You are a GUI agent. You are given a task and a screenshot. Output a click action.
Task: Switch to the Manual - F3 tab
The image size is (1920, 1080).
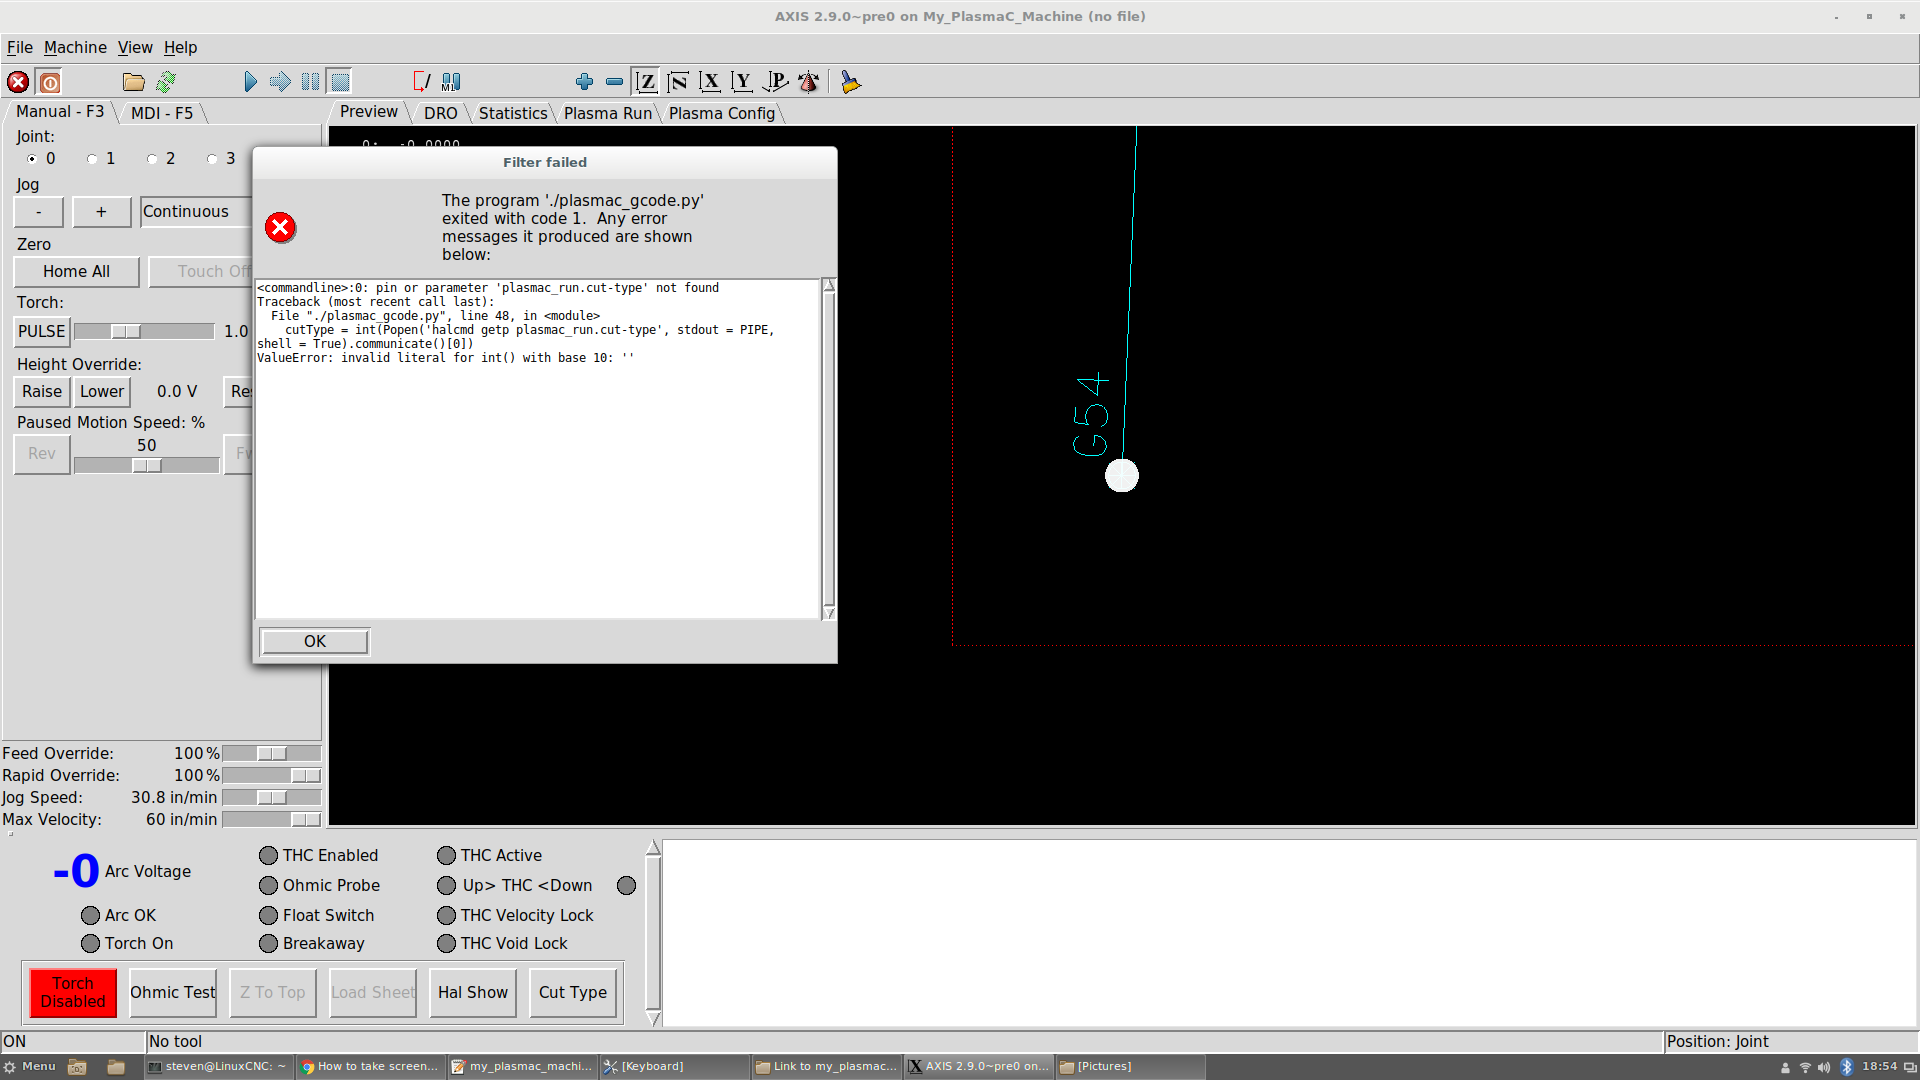[x=60, y=112]
